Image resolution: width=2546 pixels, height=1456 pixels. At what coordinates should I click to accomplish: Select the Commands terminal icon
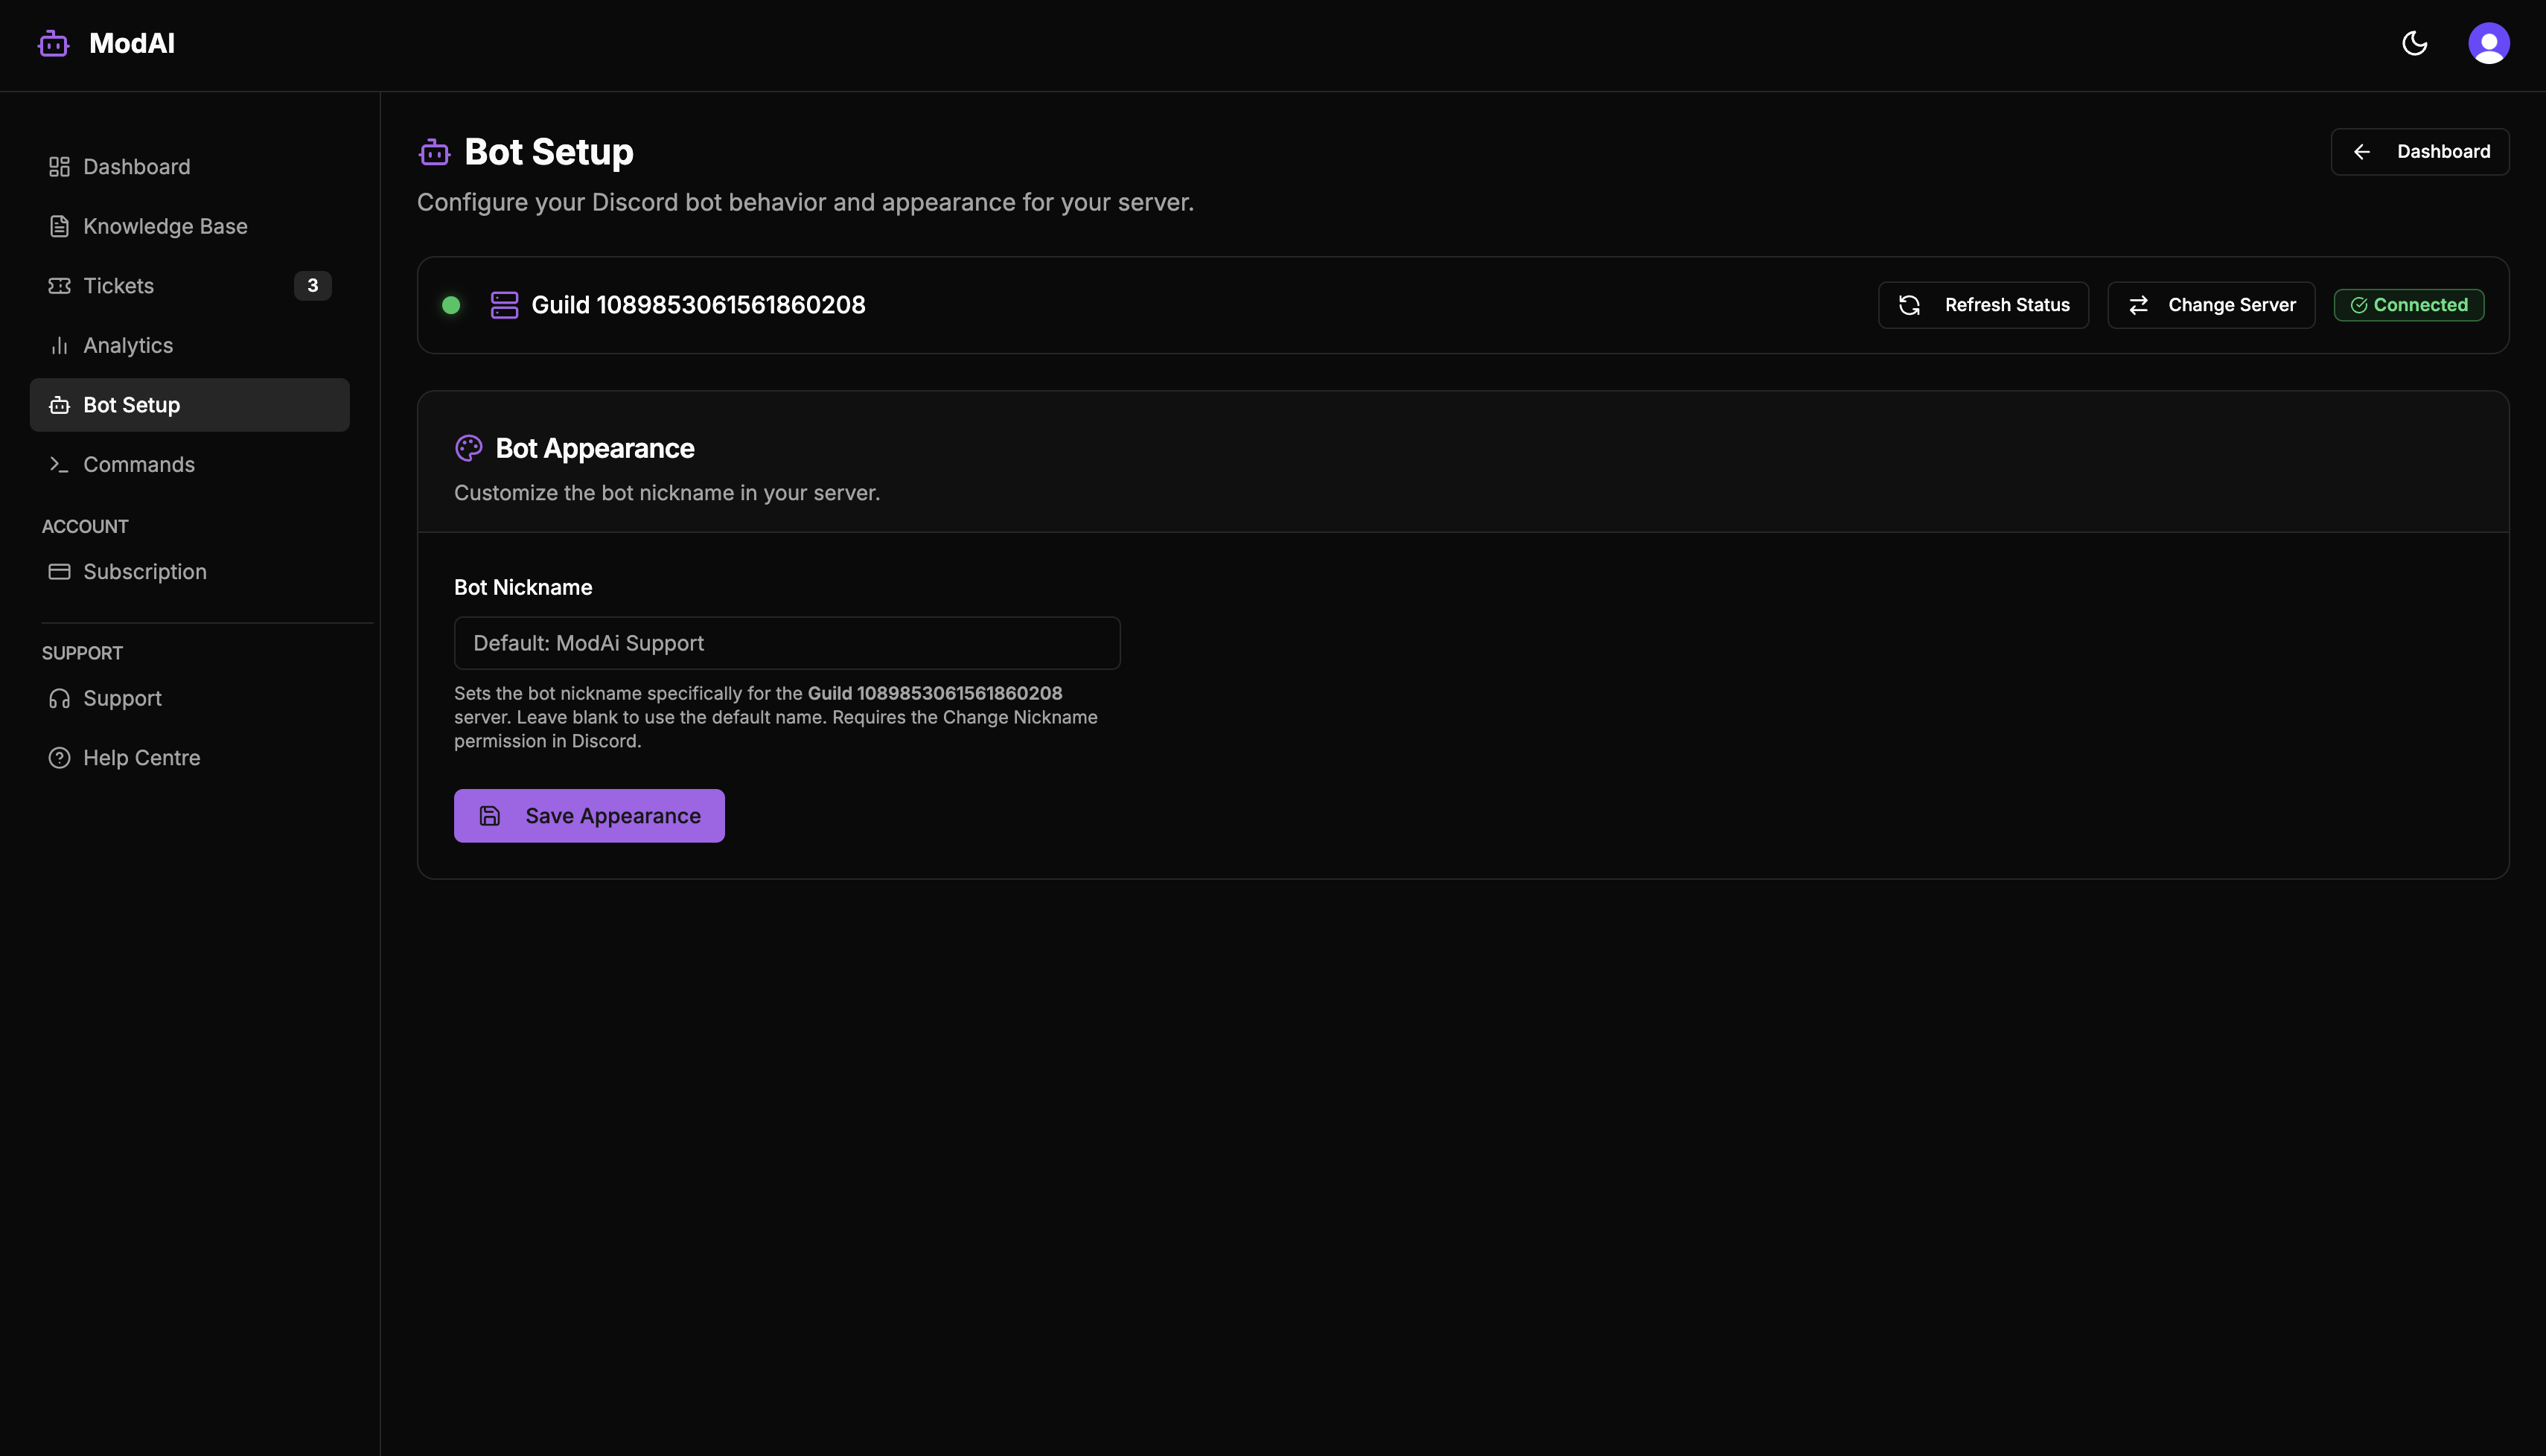(59, 464)
